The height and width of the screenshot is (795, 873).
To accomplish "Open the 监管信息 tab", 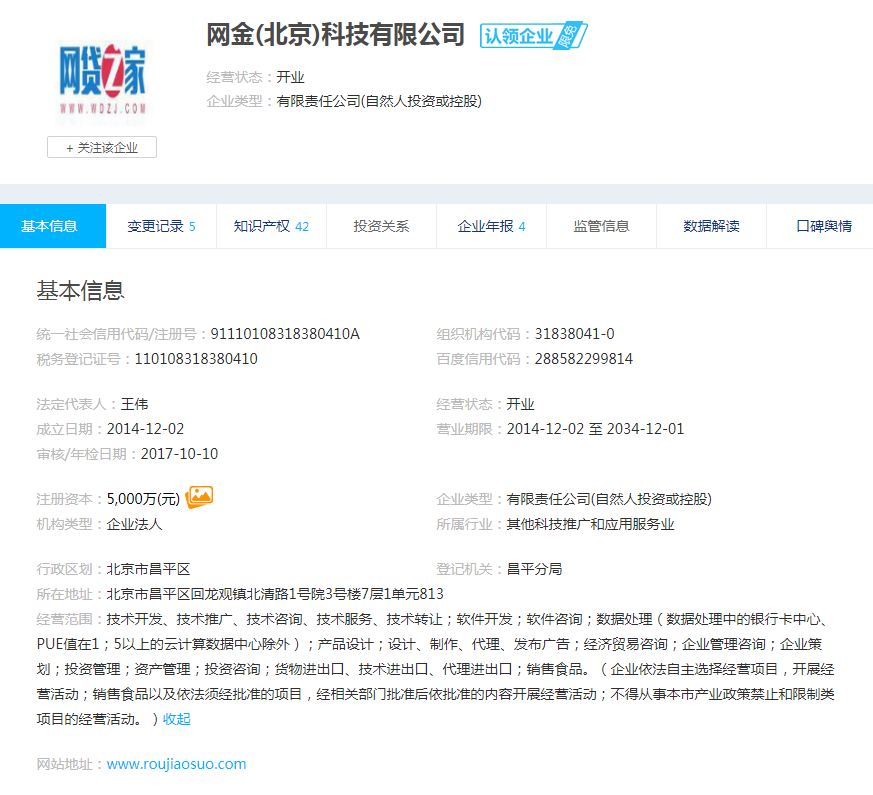I will [x=601, y=226].
